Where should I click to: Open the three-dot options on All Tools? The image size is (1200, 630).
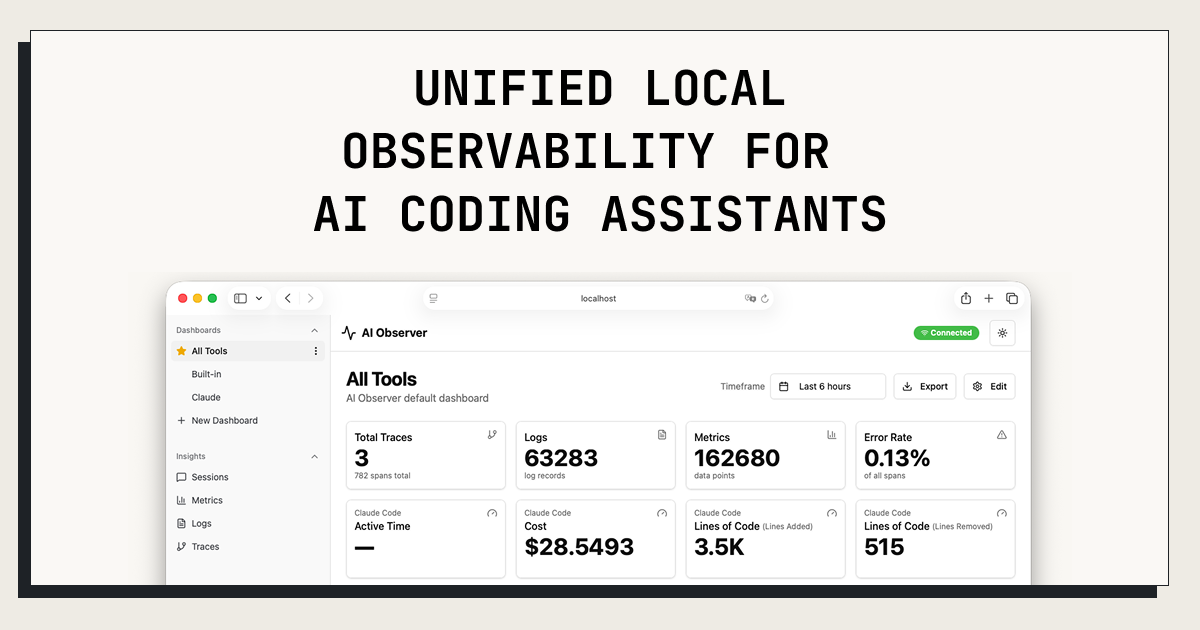(x=316, y=351)
